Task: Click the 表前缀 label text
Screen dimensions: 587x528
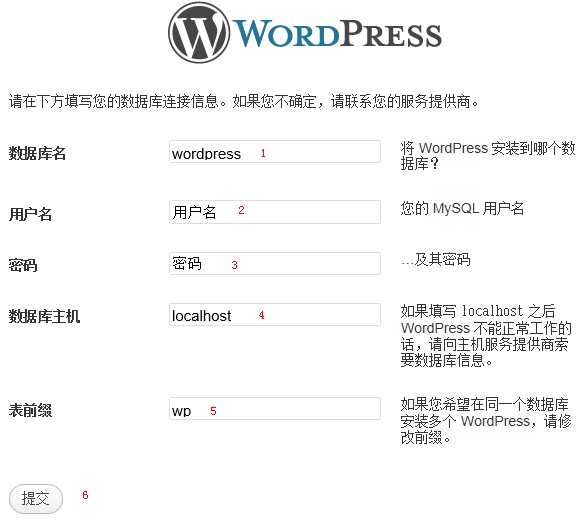Action: pos(30,410)
